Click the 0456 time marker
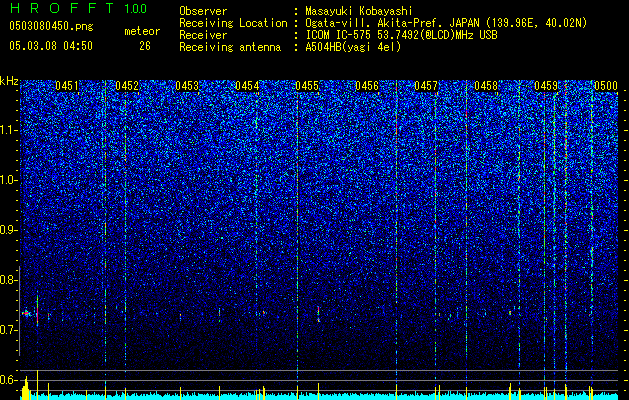This screenshot has width=629, height=400. (367, 86)
